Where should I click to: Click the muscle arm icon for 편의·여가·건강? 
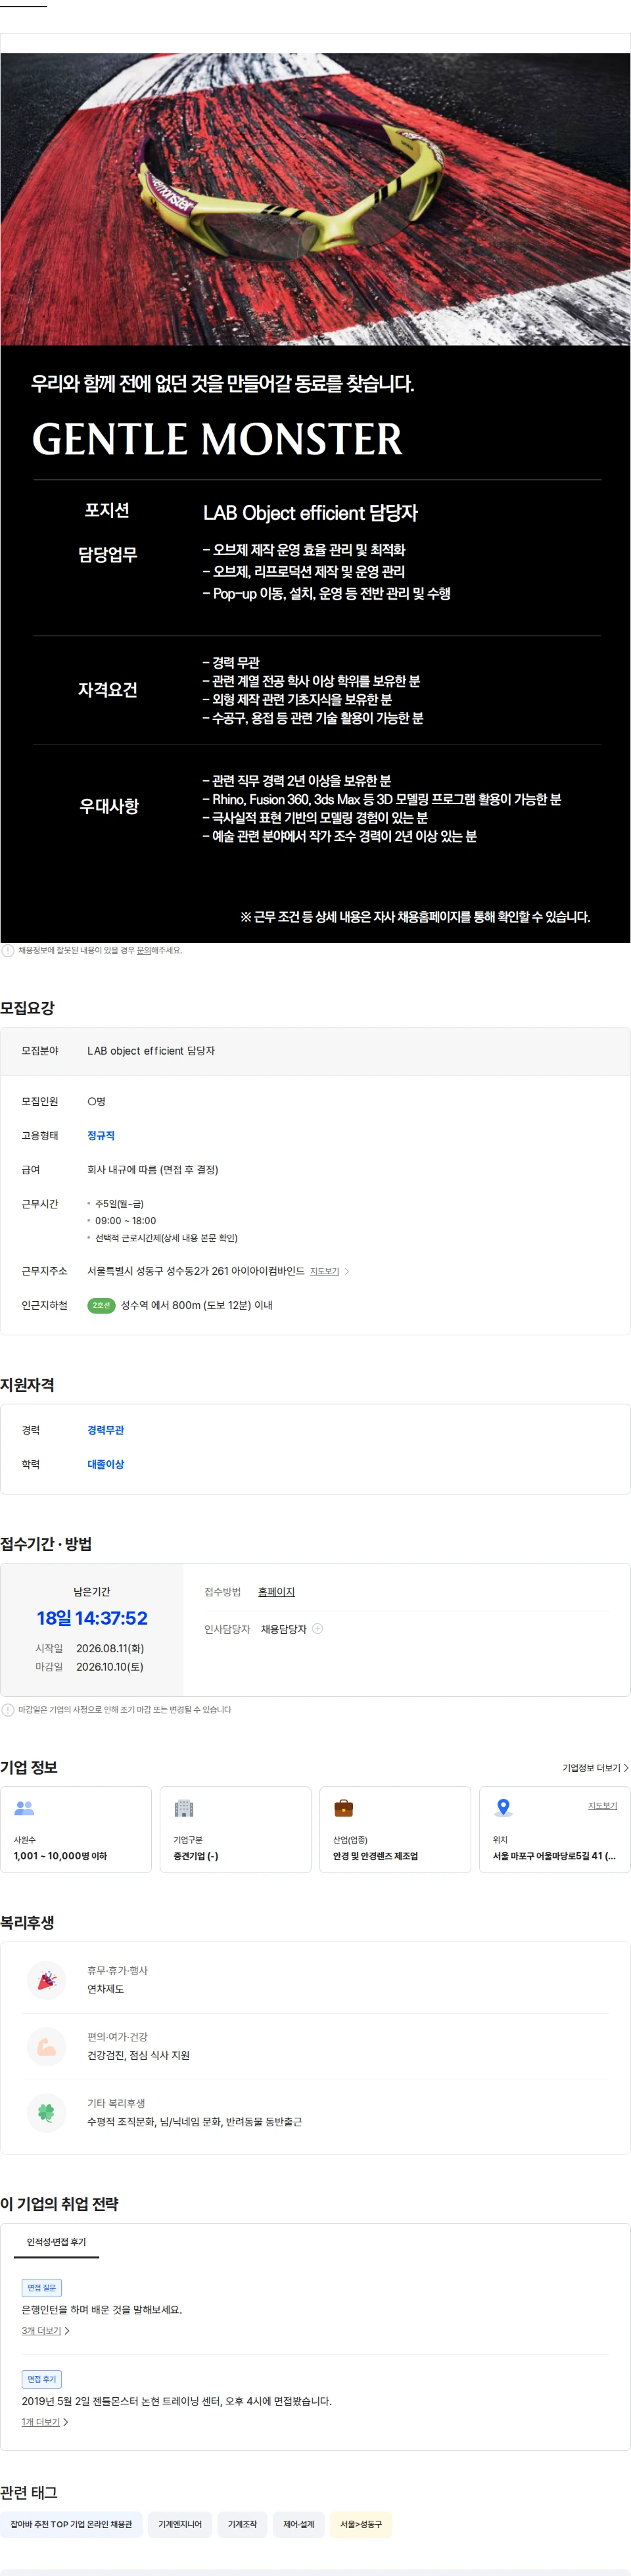point(46,2045)
